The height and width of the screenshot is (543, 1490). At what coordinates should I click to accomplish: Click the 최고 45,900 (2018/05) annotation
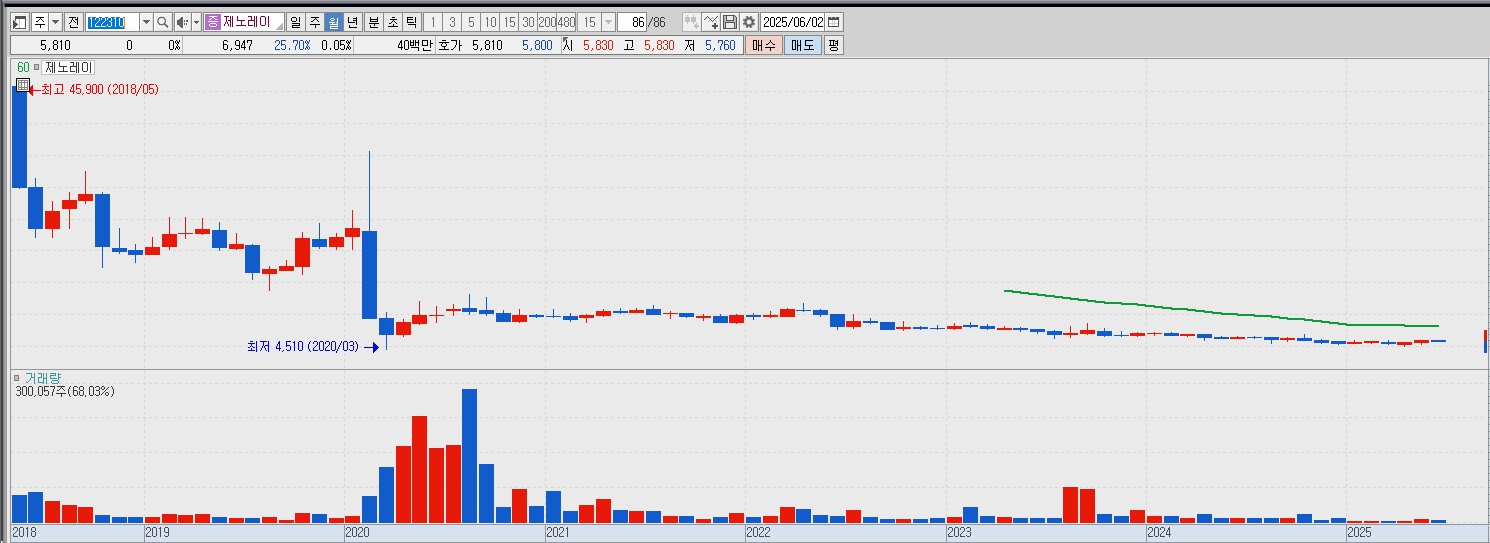[99, 90]
